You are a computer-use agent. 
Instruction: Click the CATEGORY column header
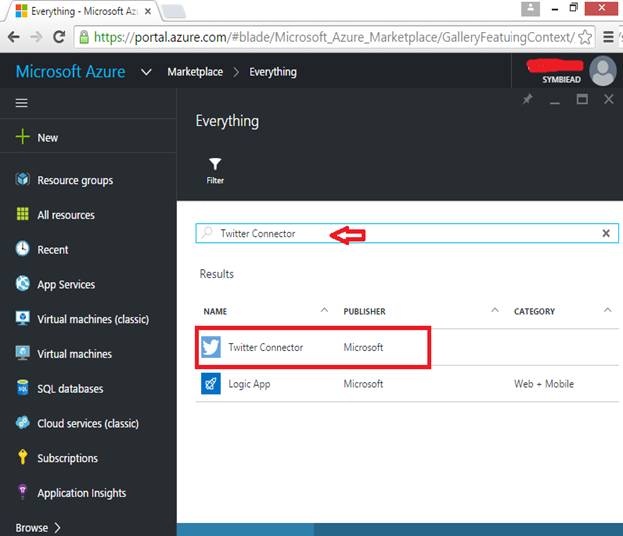point(534,311)
